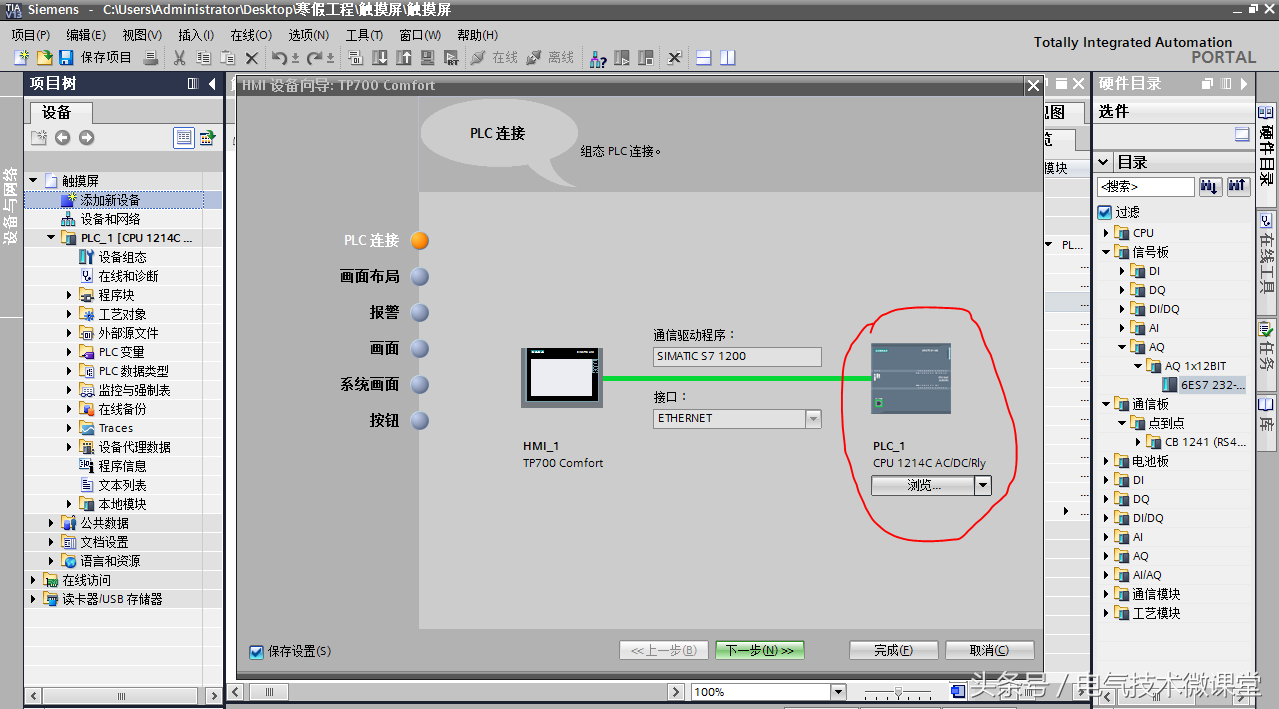Screen dimensions: 1279x709
Task: Collapse the 项目树 panel with its arrow
Action: point(213,84)
